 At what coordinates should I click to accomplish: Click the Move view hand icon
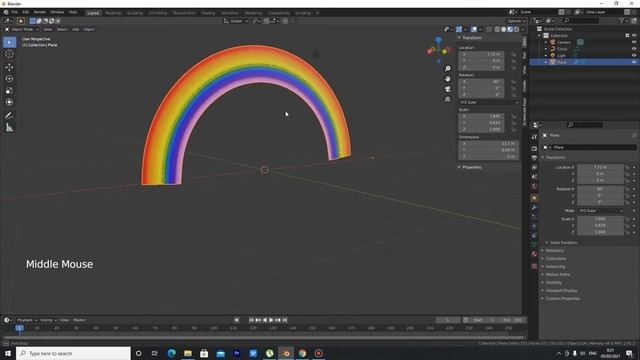[448, 79]
